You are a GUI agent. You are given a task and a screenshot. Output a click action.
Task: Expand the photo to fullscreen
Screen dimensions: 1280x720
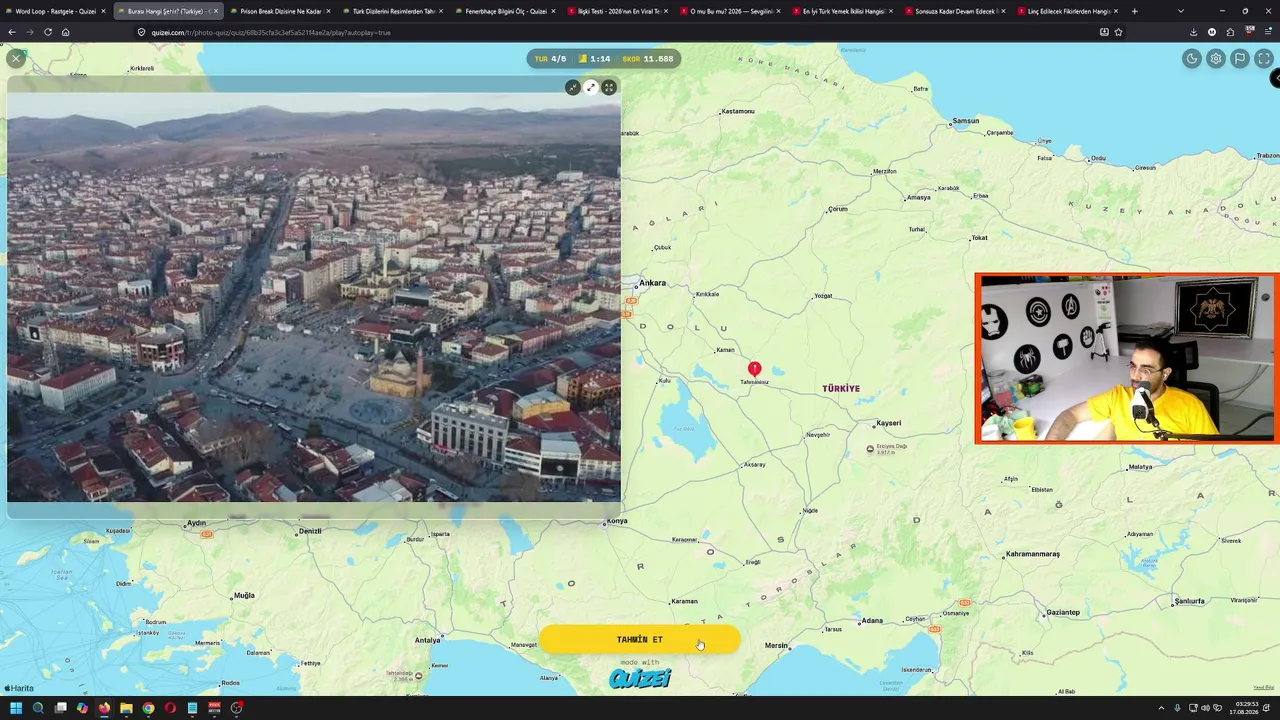coord(609,88)
